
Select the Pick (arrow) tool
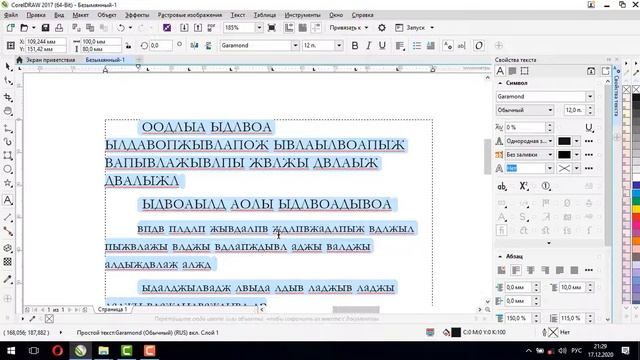(x=8, y=66)
